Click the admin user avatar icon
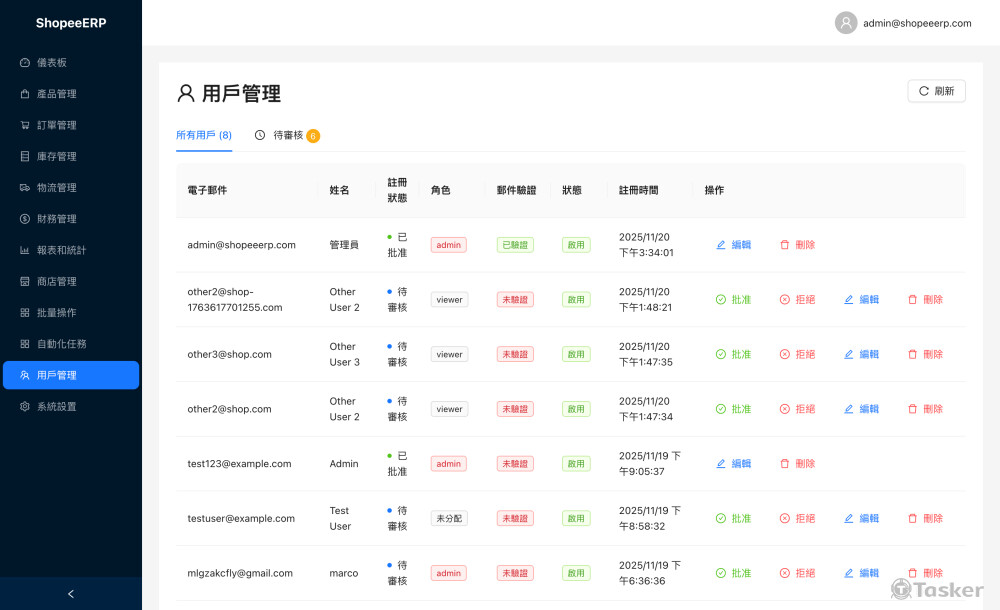The height and width of the screenshot is (610, 1000). coord(846,23)
